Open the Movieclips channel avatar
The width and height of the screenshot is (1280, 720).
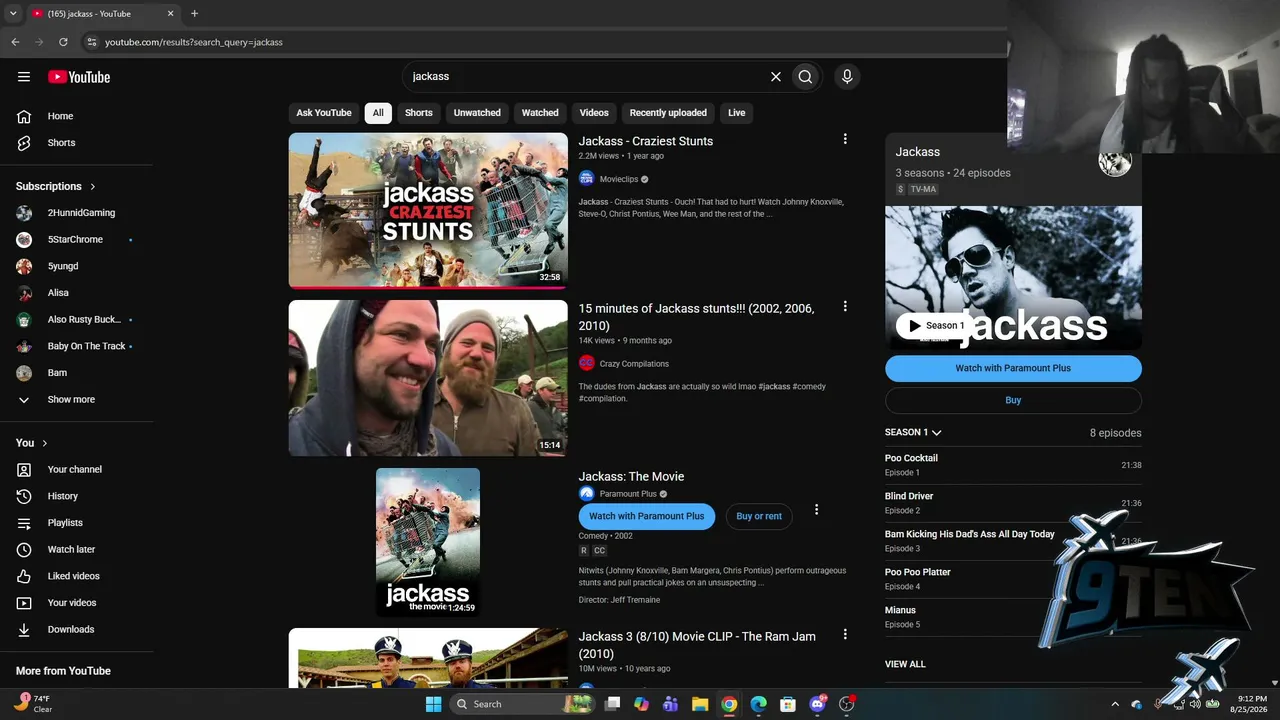(x=587, y=179)
